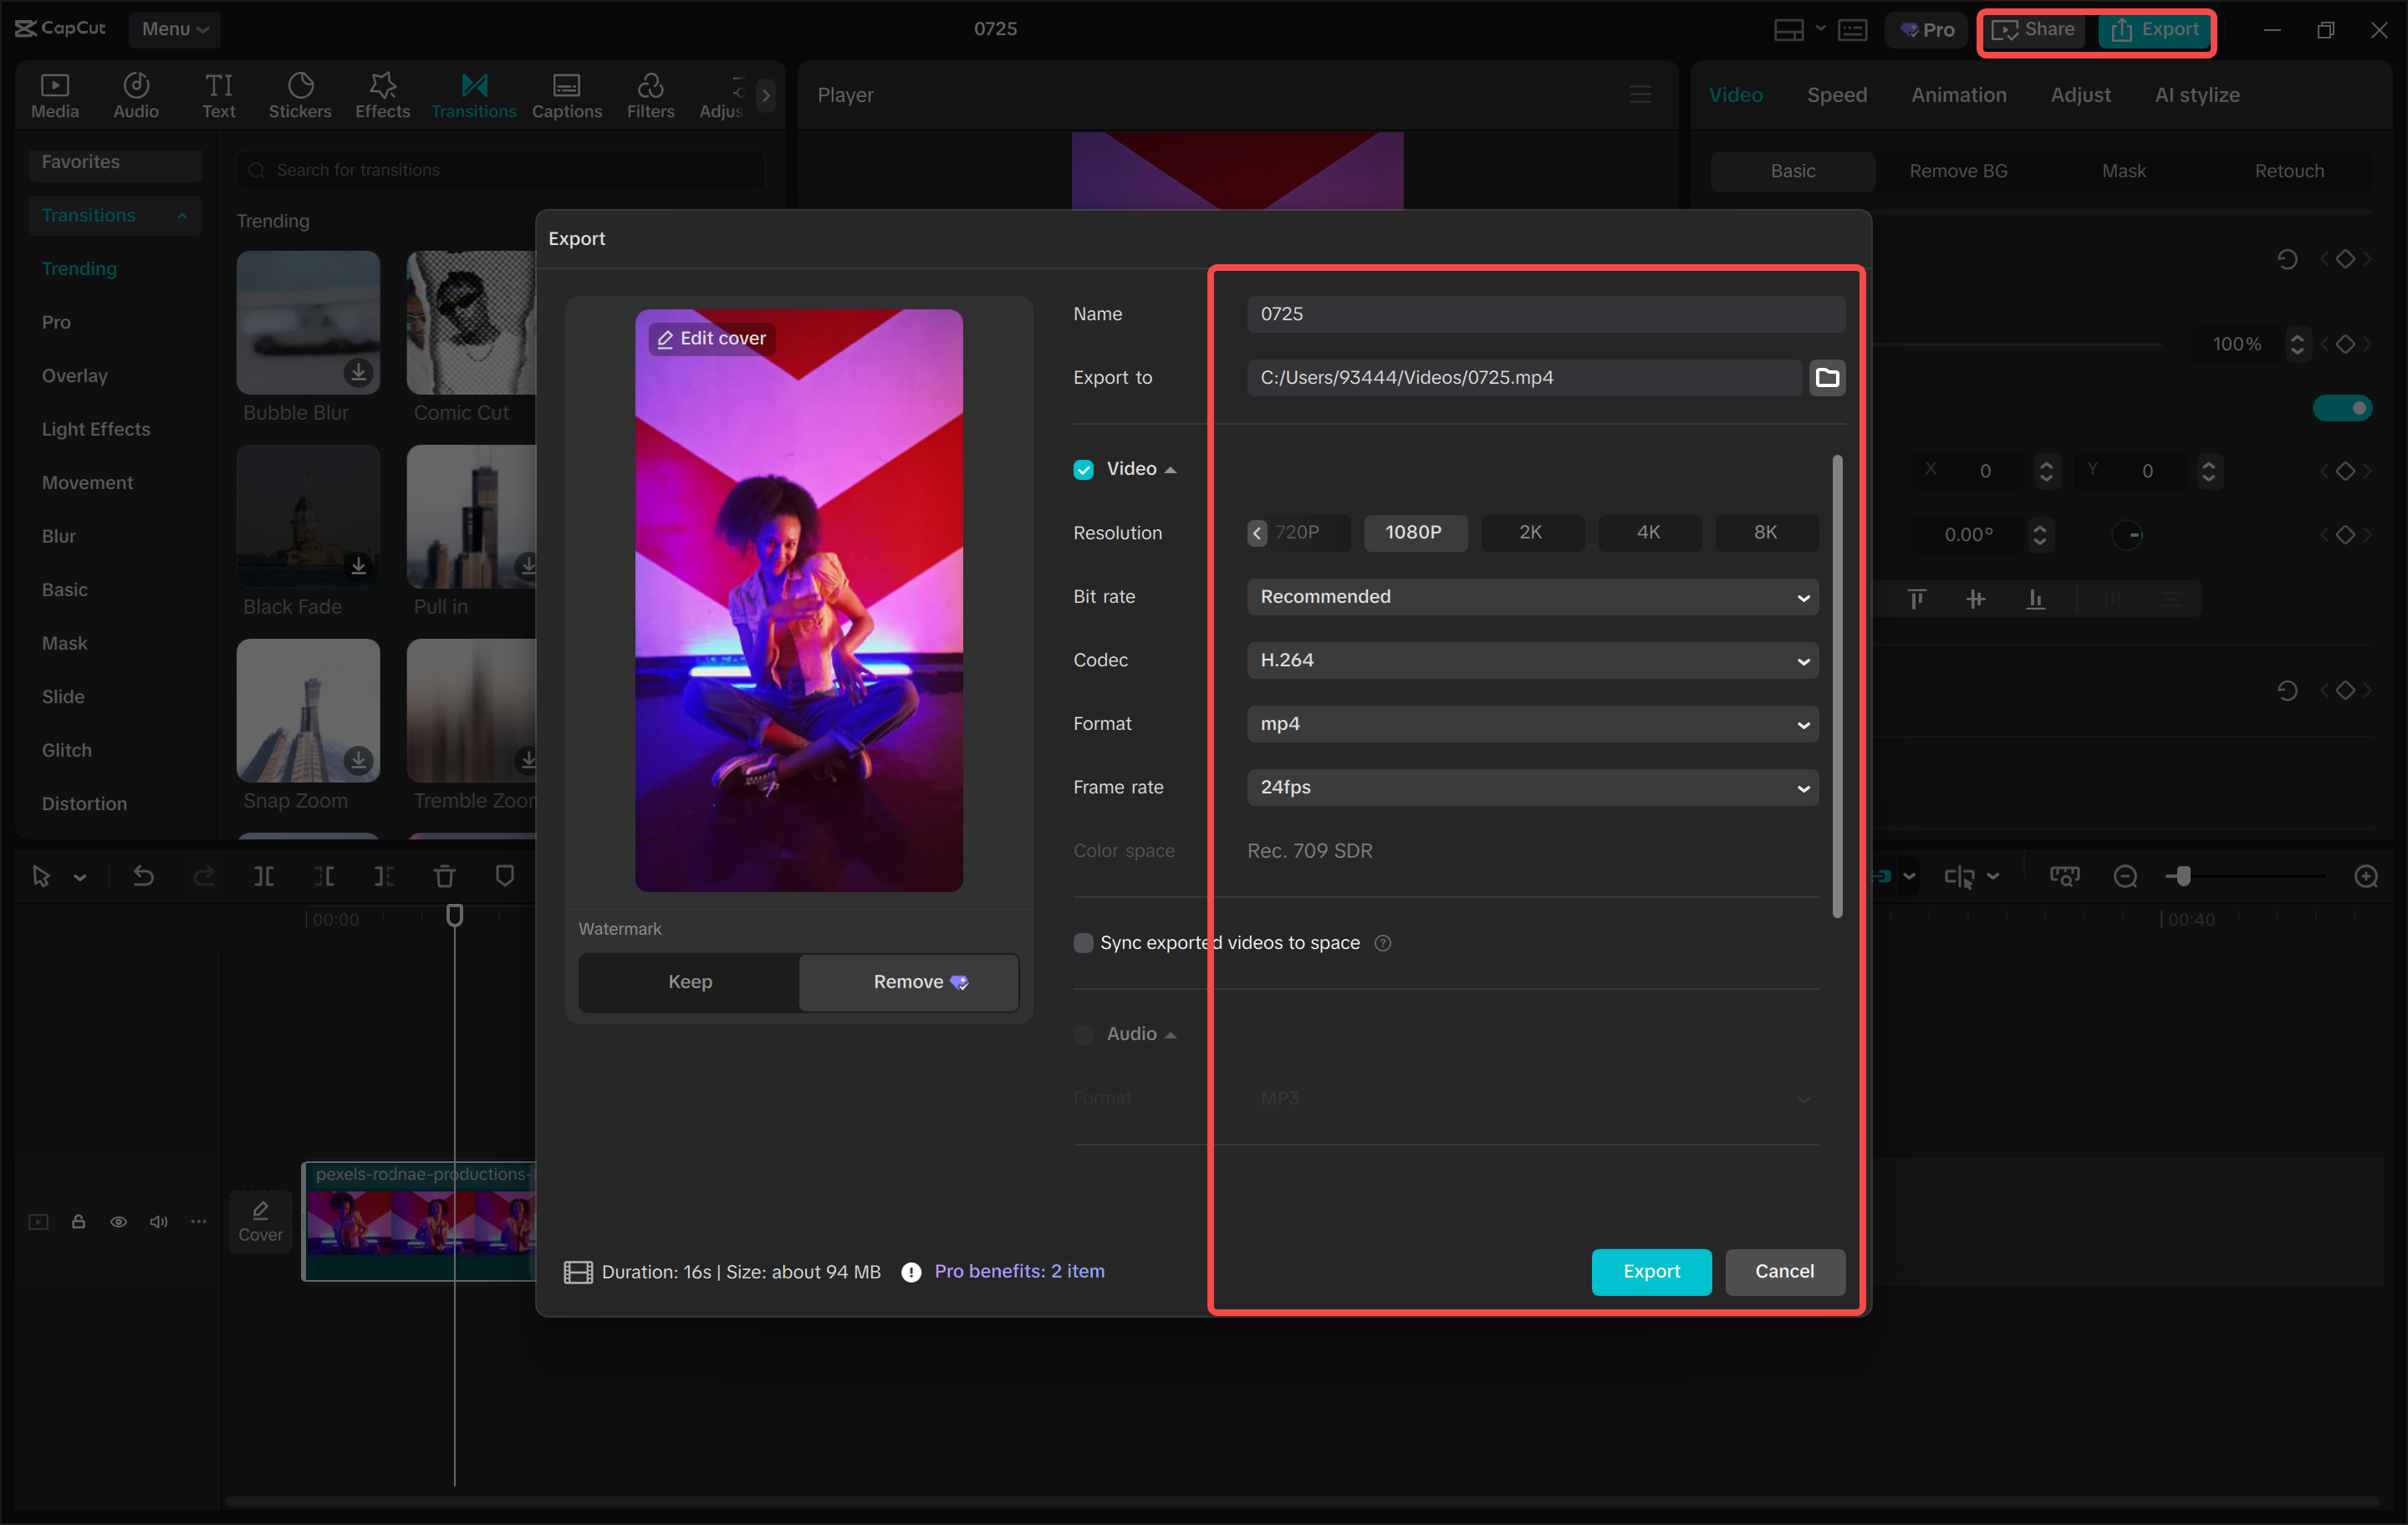
Task: Switch to the Speed tab
Action: pos(1836,95)
